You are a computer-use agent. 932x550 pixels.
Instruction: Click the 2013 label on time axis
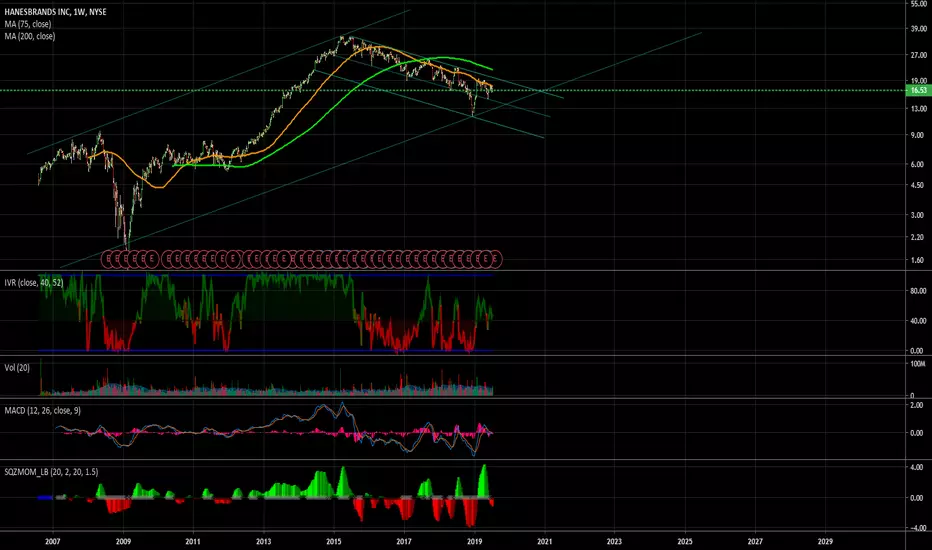tap(263, 542)
